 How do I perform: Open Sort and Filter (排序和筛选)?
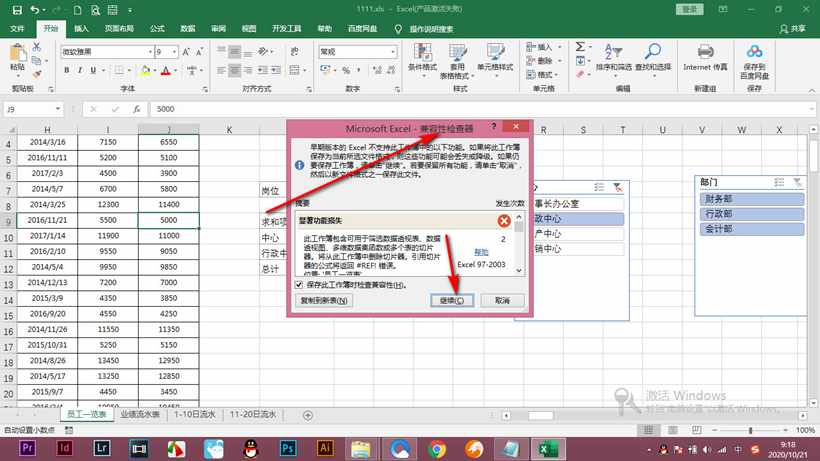pyautogui.click(x=613, y=59)
